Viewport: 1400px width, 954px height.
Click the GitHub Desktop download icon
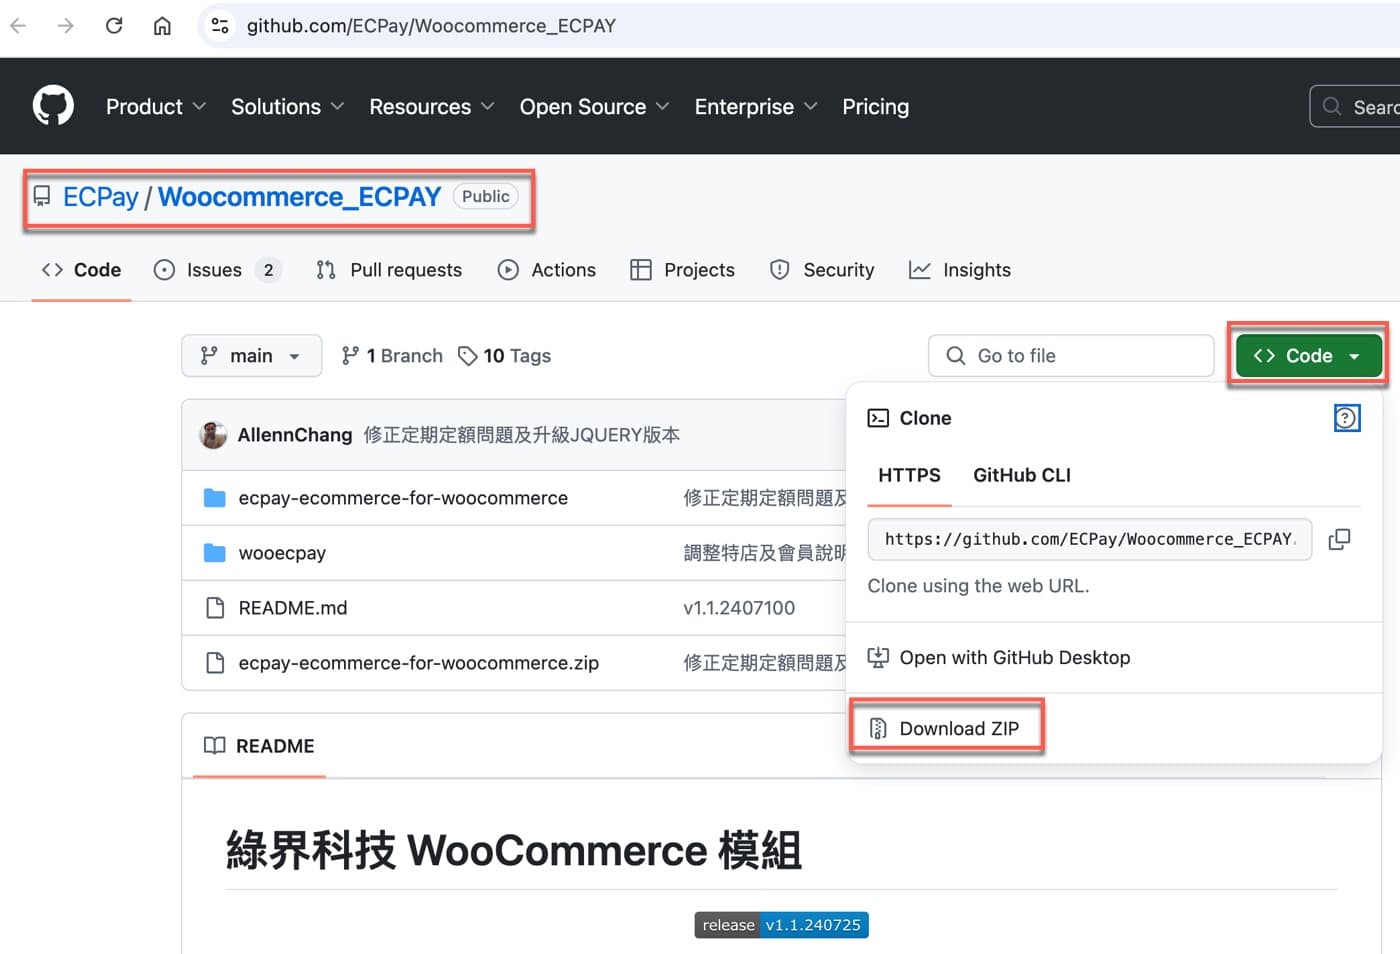[x=878, y=657]
